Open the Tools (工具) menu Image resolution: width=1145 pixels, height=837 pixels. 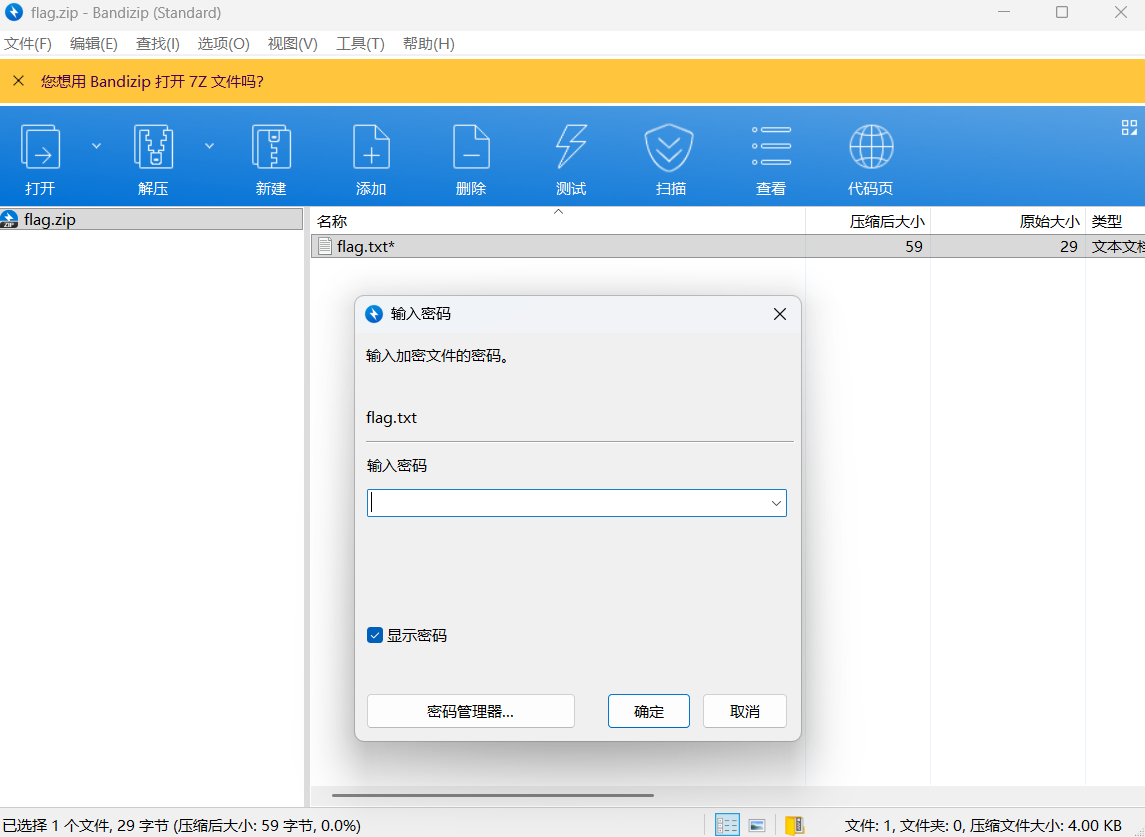(360, 44)
